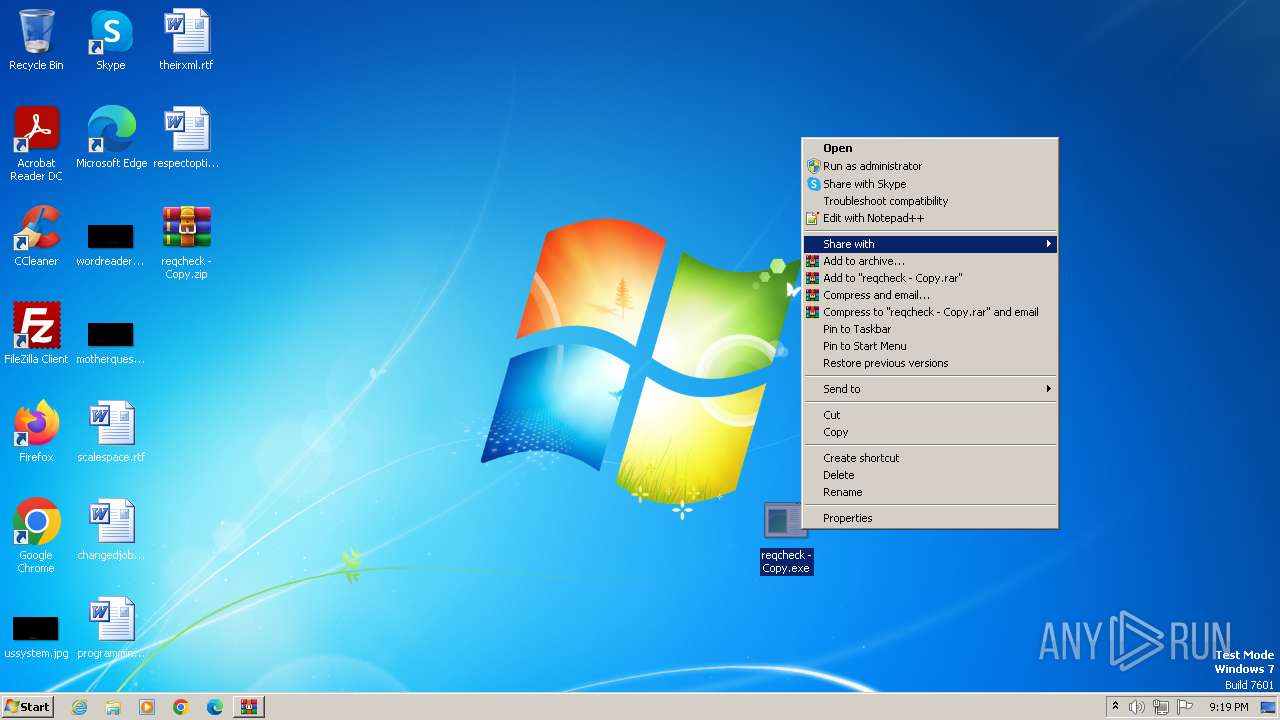Expand the Share with submenu
The height and width of the screenshot is (720, 1280).
tap(930, 244)
